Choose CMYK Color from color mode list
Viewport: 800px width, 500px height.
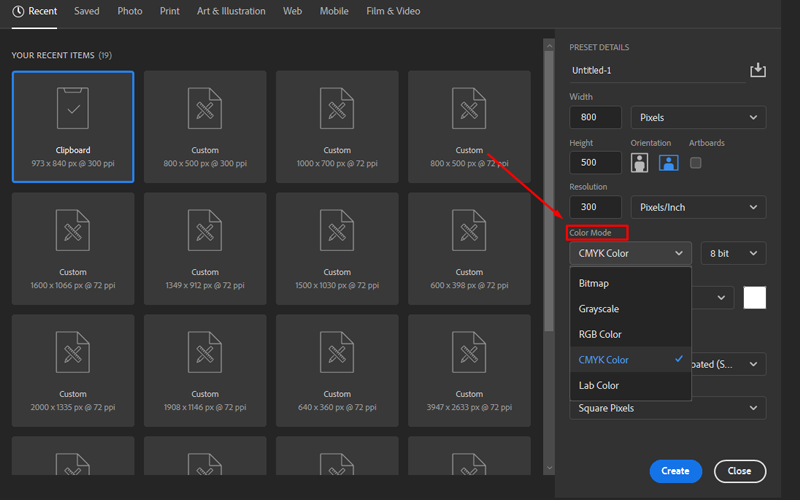tap(630, 360)
